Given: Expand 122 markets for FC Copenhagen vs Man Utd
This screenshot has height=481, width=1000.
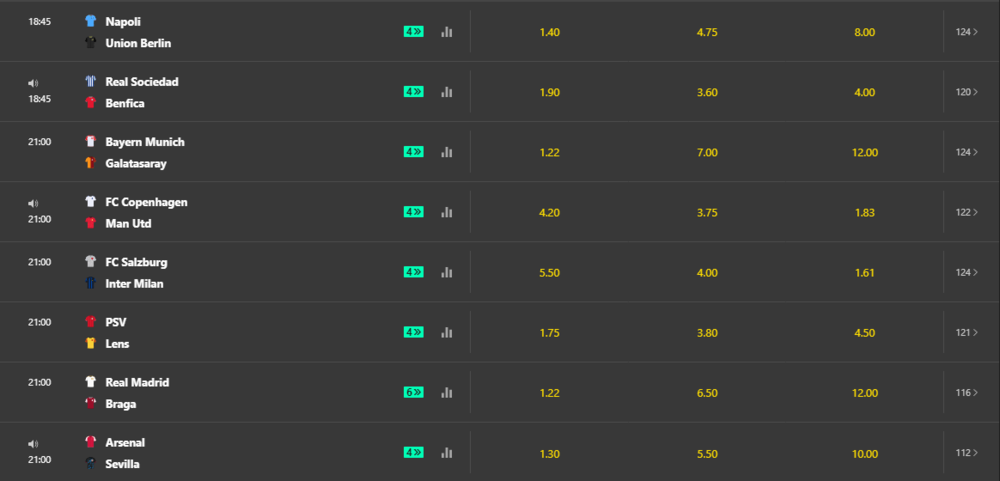Looking at the screenshot, I should pyautogui.click(x=967, y=212).
